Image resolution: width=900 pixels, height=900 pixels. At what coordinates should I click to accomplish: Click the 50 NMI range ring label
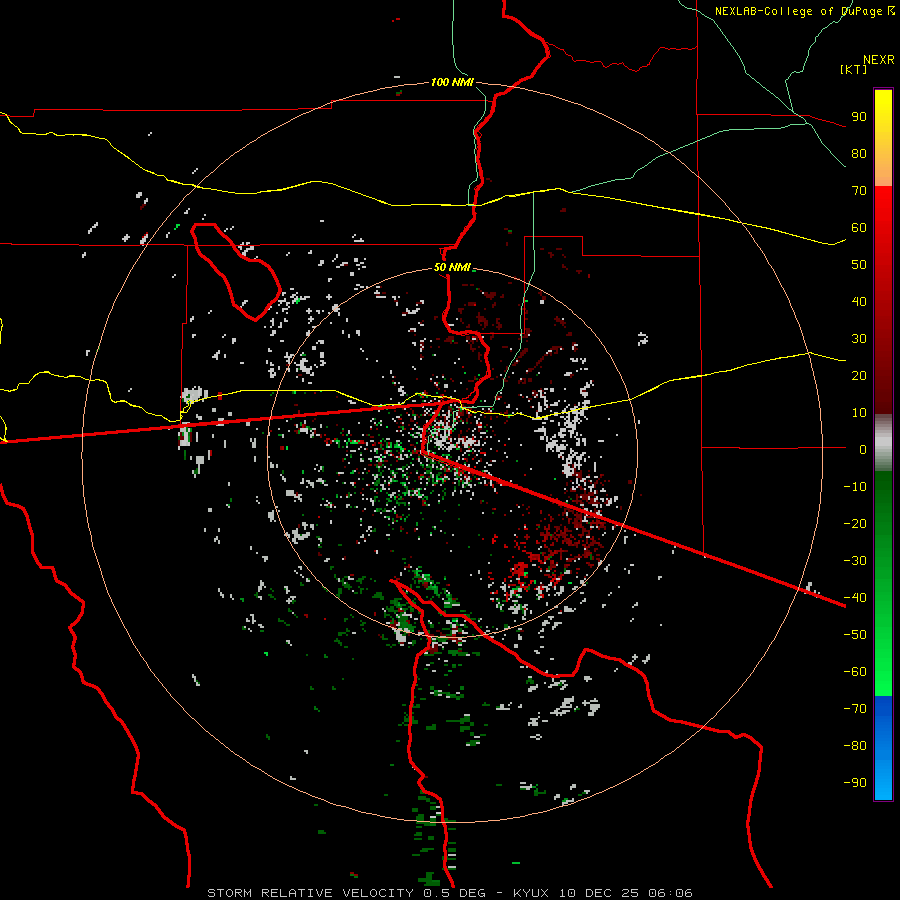coord(452,267)
